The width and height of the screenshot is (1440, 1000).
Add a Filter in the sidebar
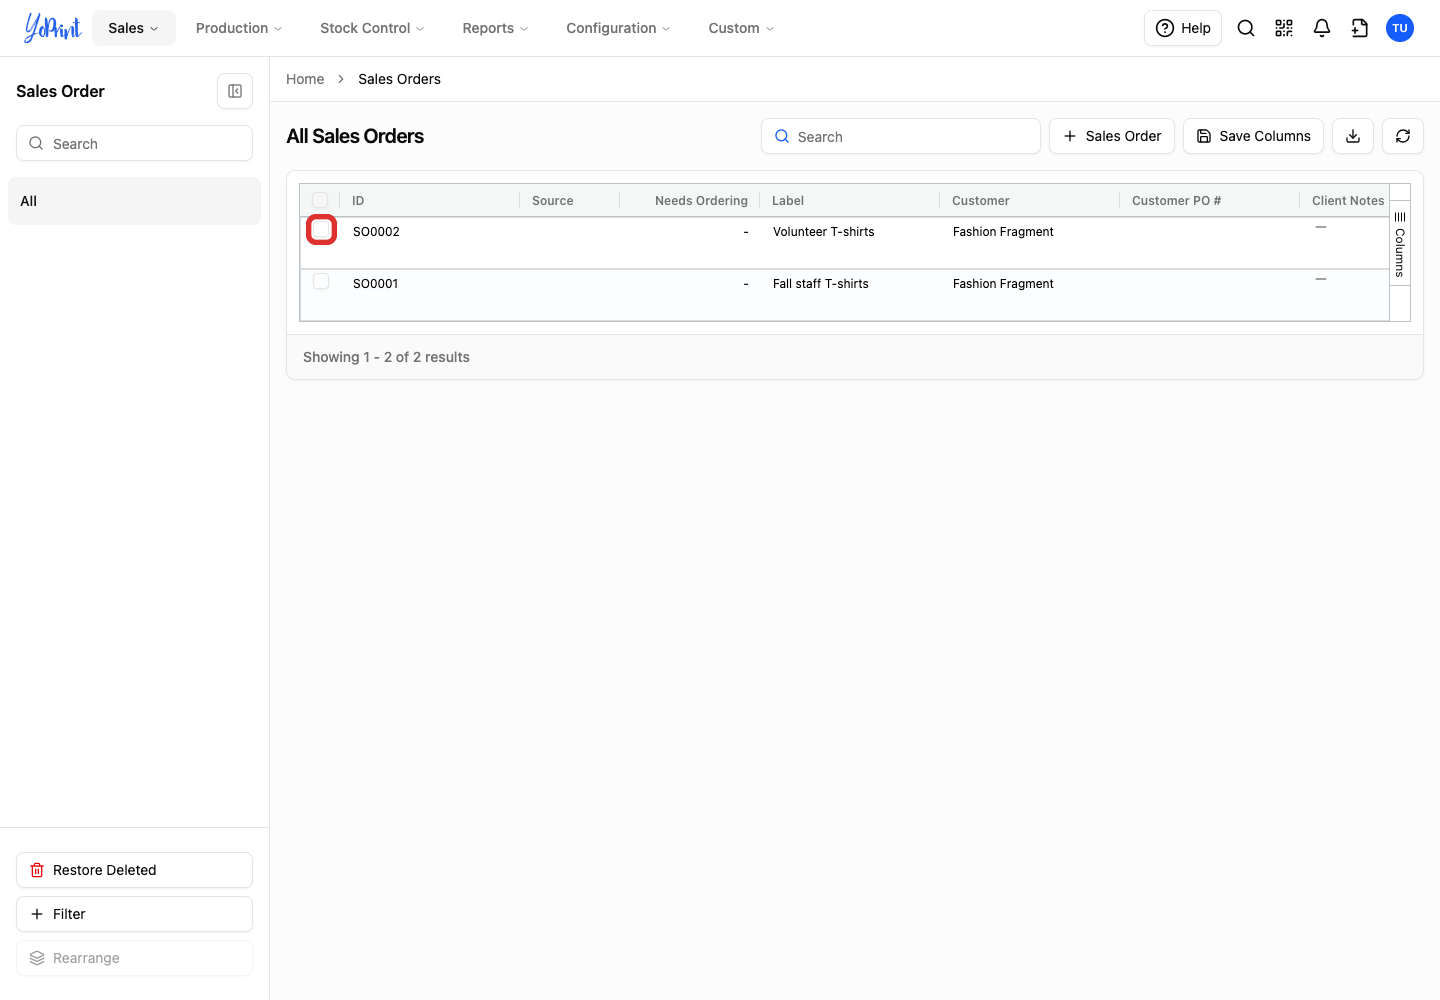(x=134, y=914)
